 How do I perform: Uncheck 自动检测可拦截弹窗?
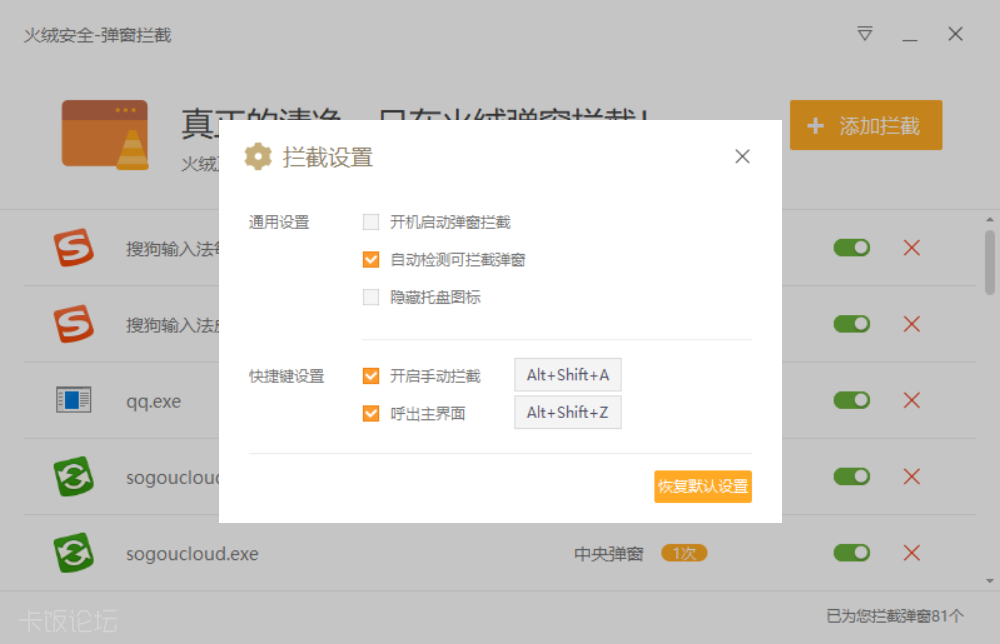[371, 260]
